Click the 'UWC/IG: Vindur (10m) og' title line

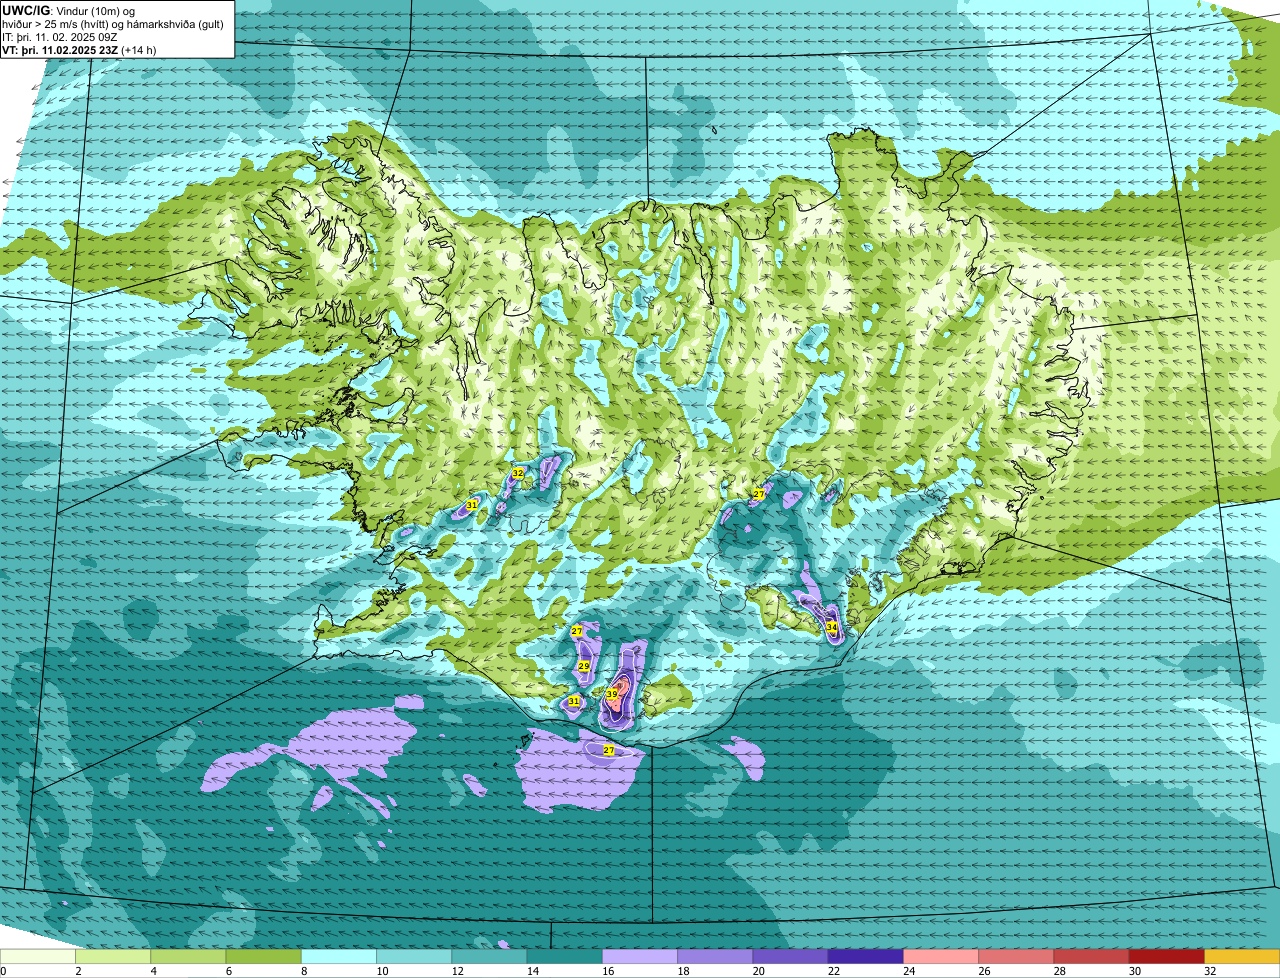[x=67, y=10]
